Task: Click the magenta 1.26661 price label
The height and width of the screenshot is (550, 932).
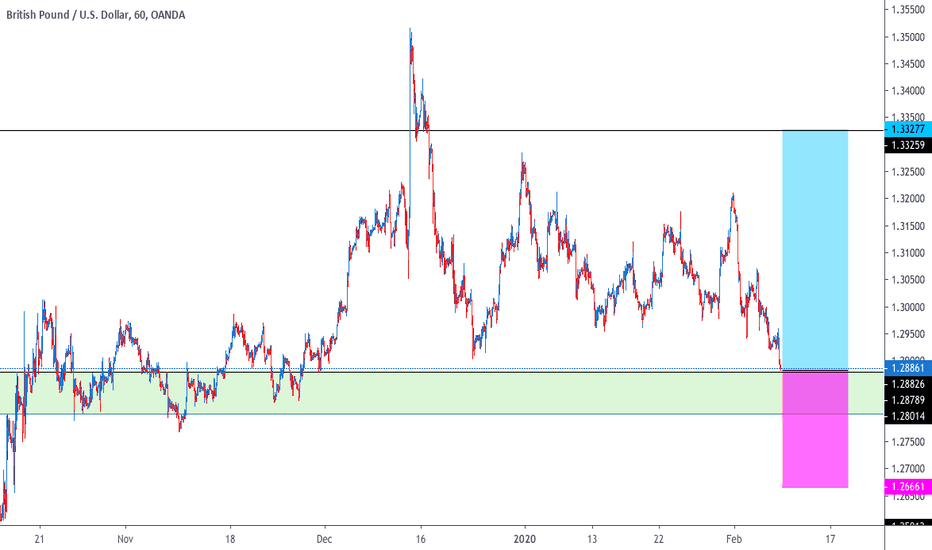Action: coord(908,486)
